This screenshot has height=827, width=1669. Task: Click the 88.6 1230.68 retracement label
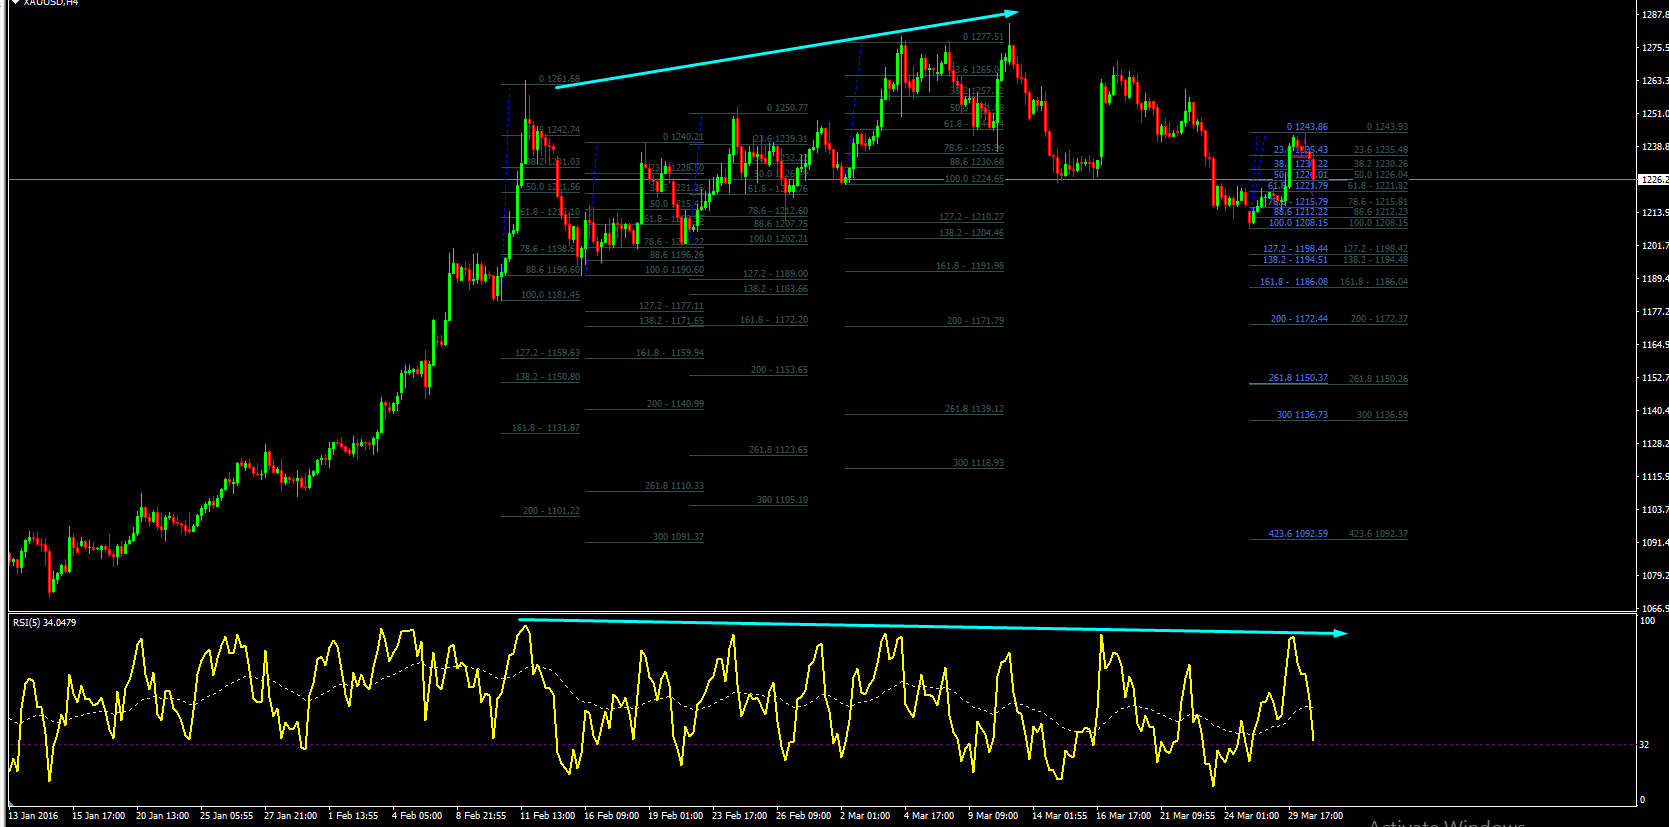pos(977,162)
